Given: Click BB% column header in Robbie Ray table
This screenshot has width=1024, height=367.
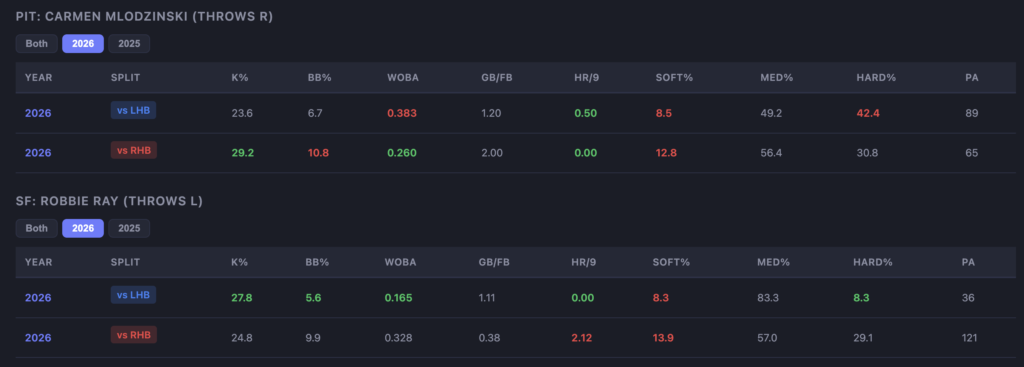Looking at the screenshot, I should pos(317,262).
